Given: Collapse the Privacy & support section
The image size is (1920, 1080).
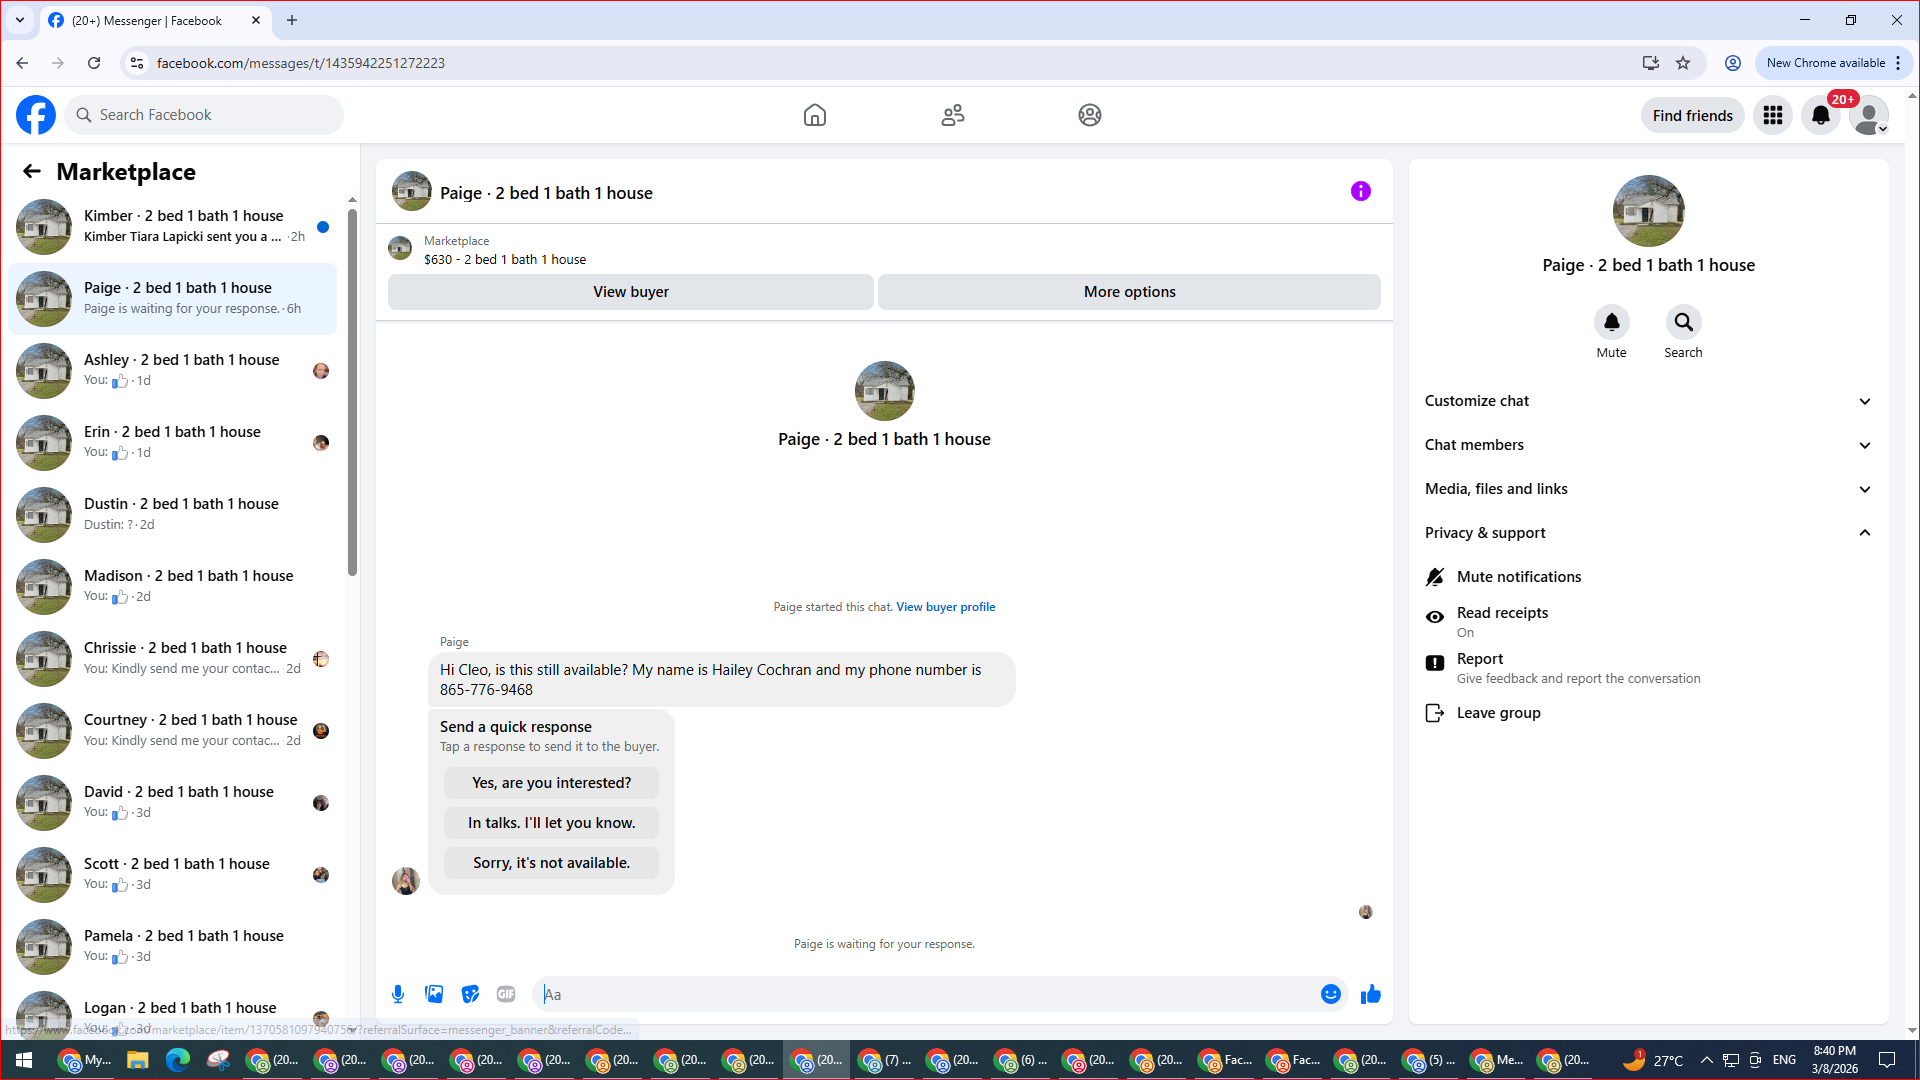Looking at the screenshot, I should pyautogui.click(x=1647, y=533).
